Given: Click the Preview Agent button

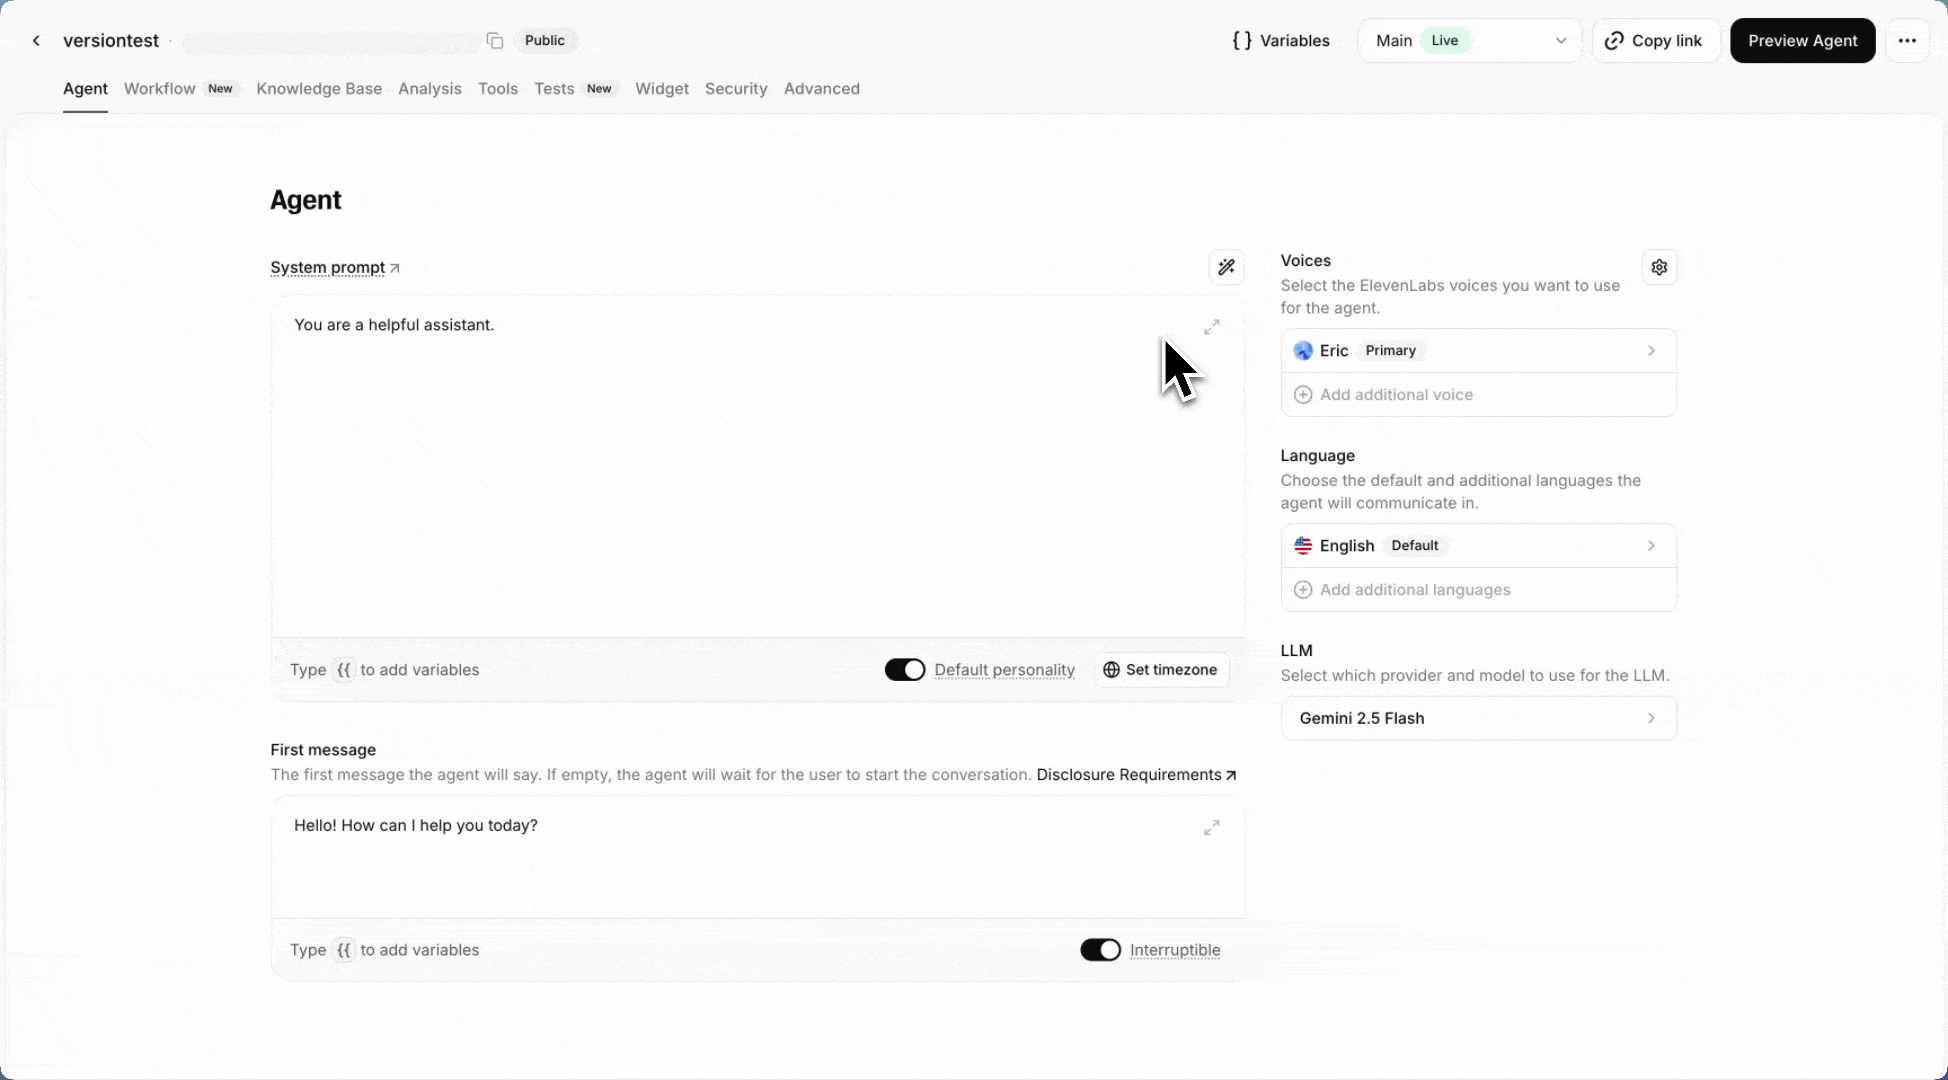Looking at the screenshot, I should [x=1802, y=40].
